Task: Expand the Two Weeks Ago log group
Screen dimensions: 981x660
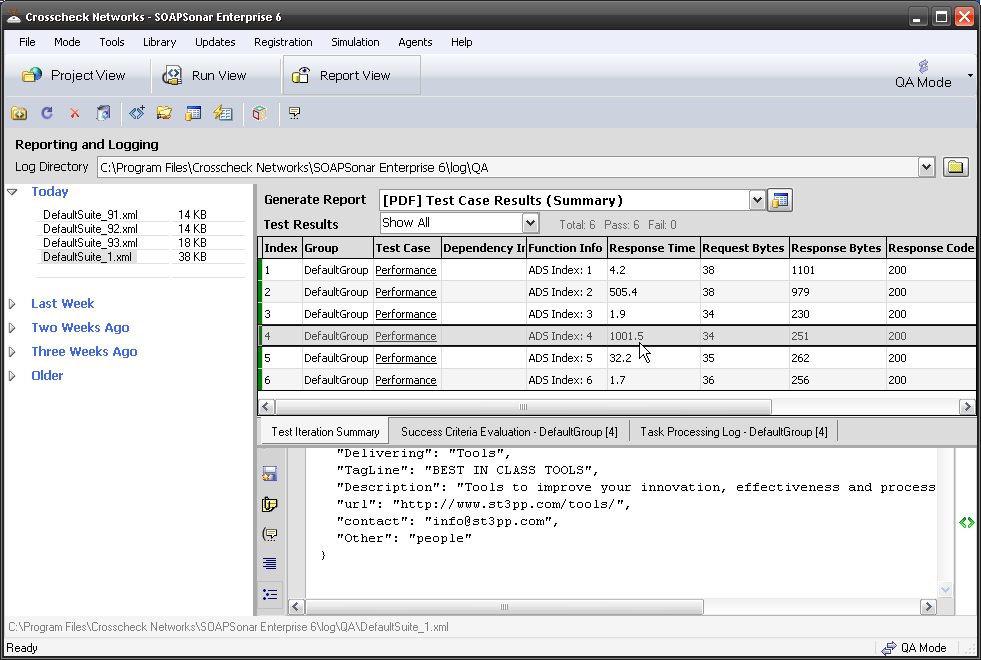Action: tap(13, 328)
